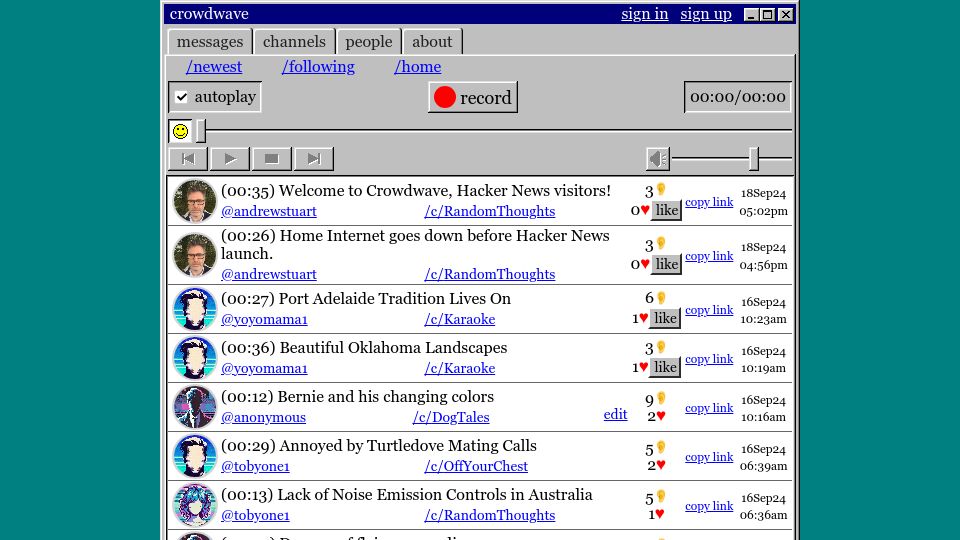Open the people tab
Screen dimensions: 960x540
click(x=369, y=42)
